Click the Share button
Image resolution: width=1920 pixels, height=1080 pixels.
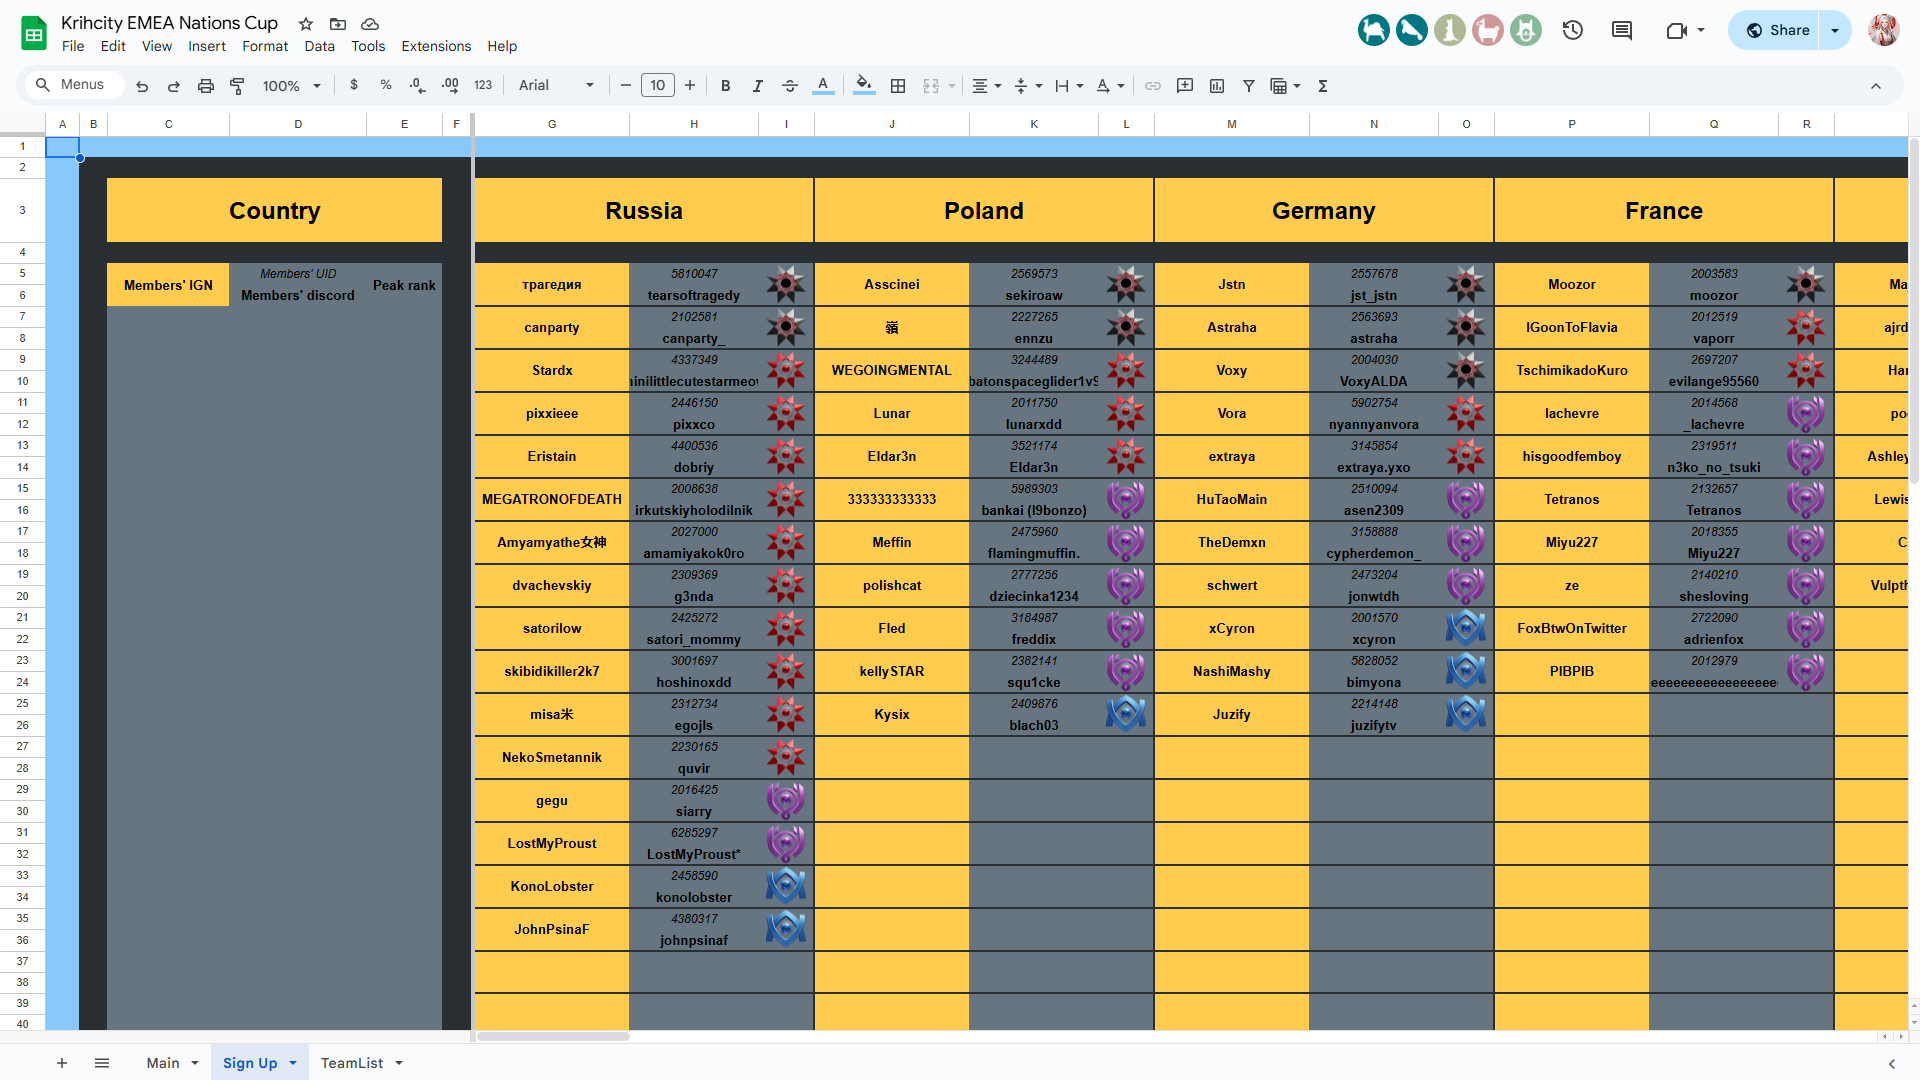pyautogui.click(x=1778, y=30)
